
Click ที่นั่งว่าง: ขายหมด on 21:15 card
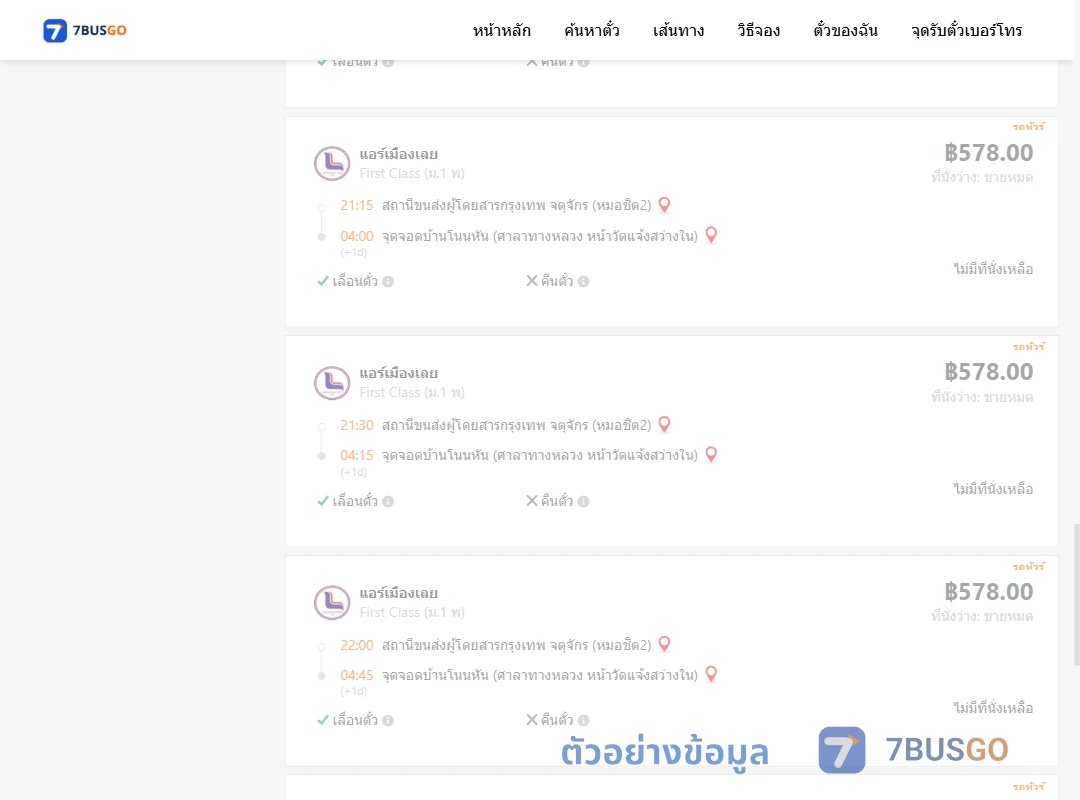coord(982,177)
